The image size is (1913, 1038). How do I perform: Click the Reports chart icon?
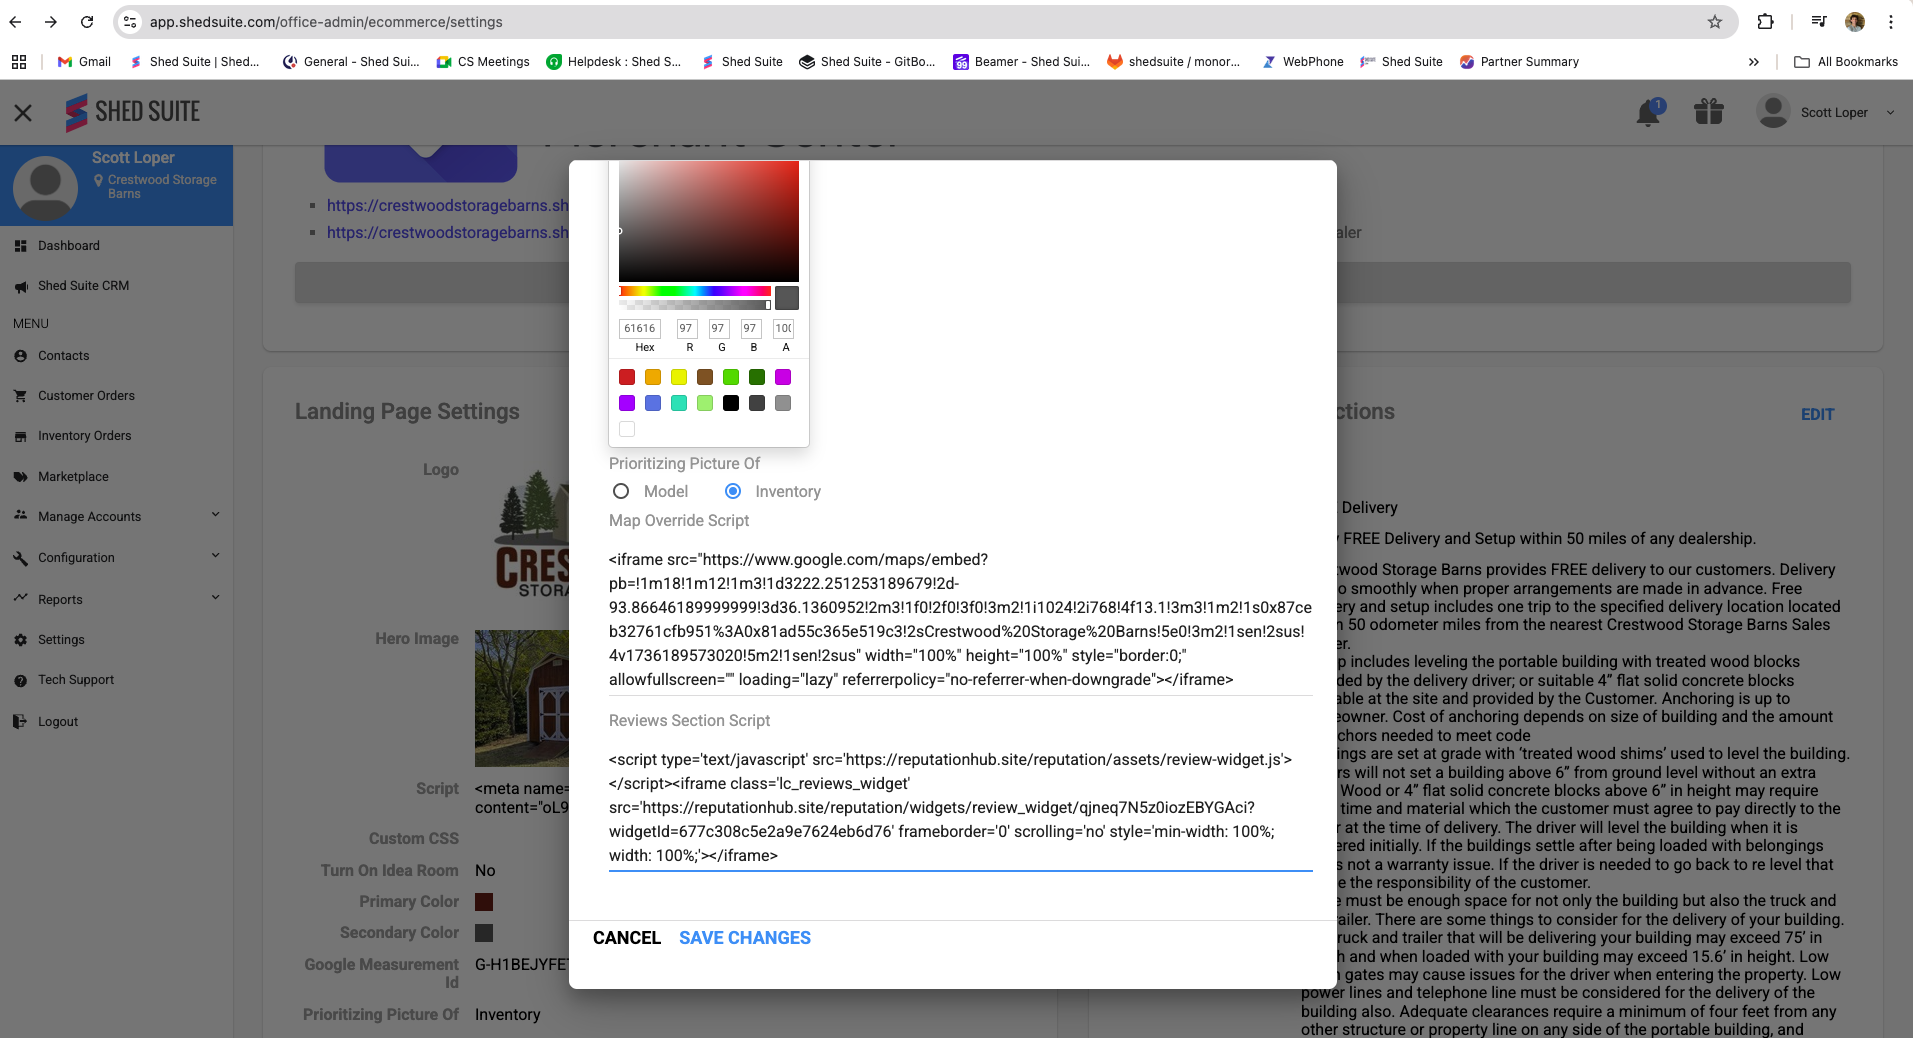(20, 599)
